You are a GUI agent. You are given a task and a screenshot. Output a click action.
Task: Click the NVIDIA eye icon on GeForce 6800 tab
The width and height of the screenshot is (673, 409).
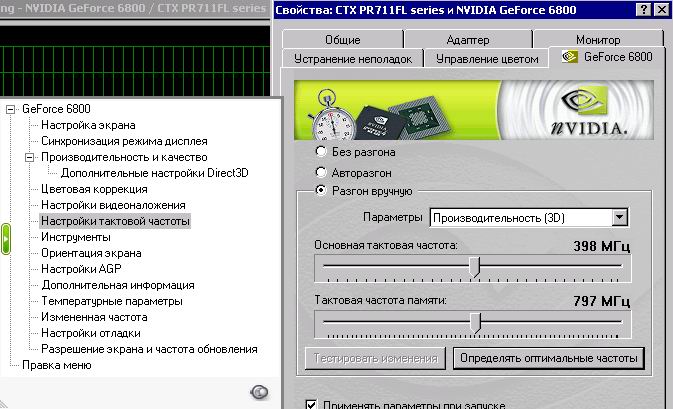point(570,57)
